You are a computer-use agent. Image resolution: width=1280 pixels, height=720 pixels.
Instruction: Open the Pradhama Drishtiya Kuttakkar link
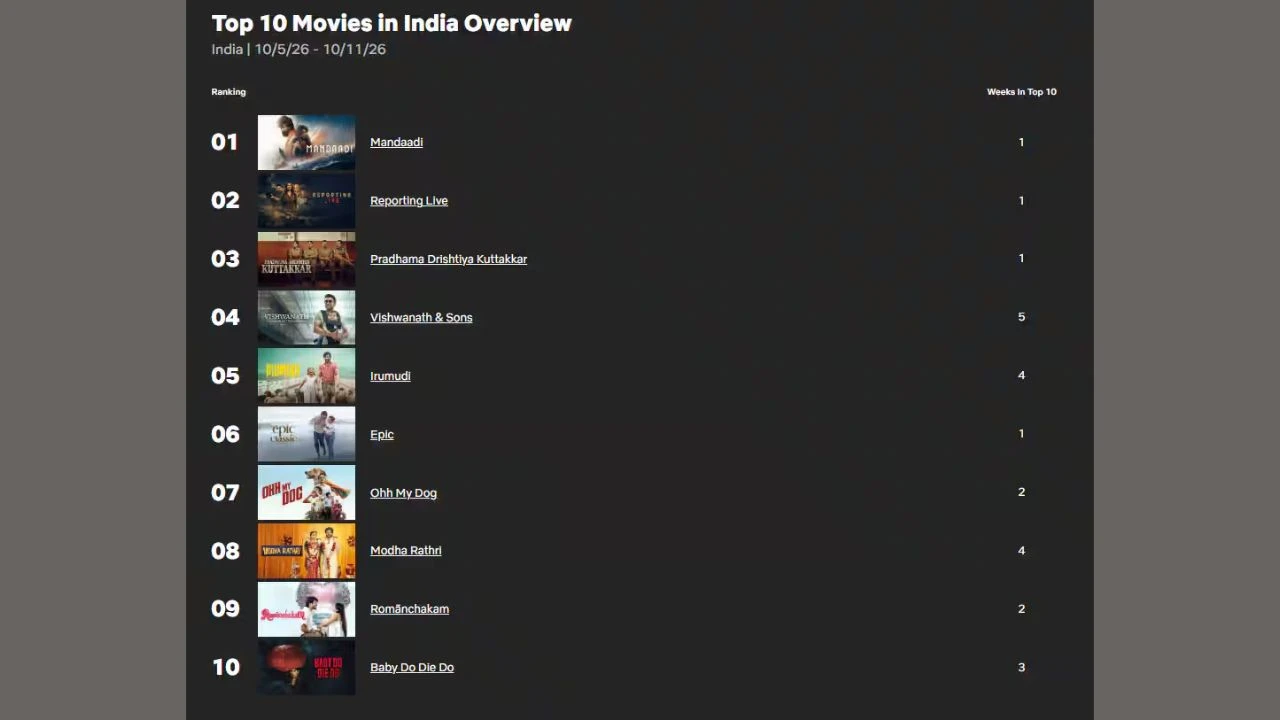click(x=448, y=259)
